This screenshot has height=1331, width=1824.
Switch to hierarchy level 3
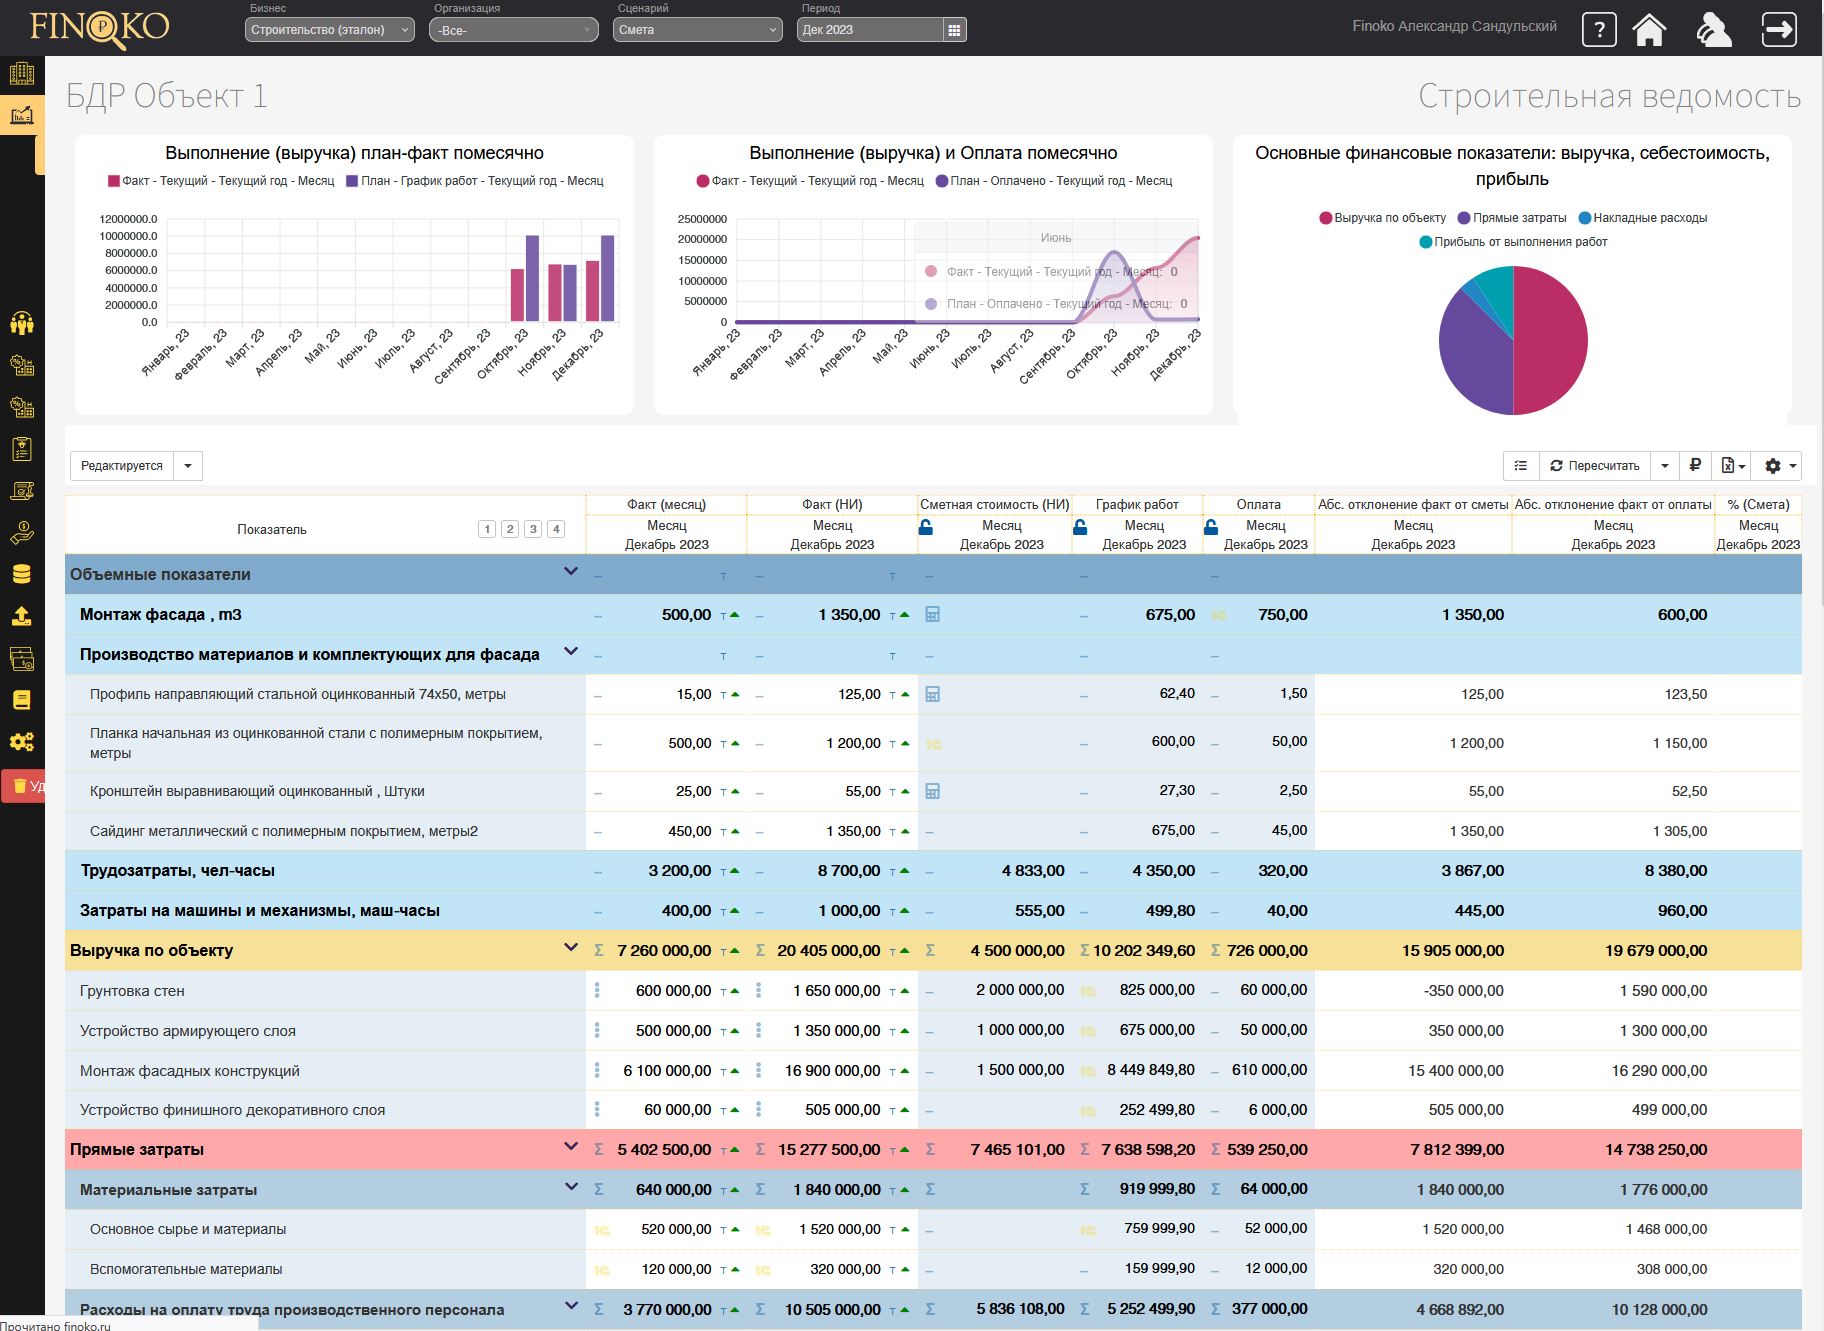pyautogui.click(x=533, y=529)
